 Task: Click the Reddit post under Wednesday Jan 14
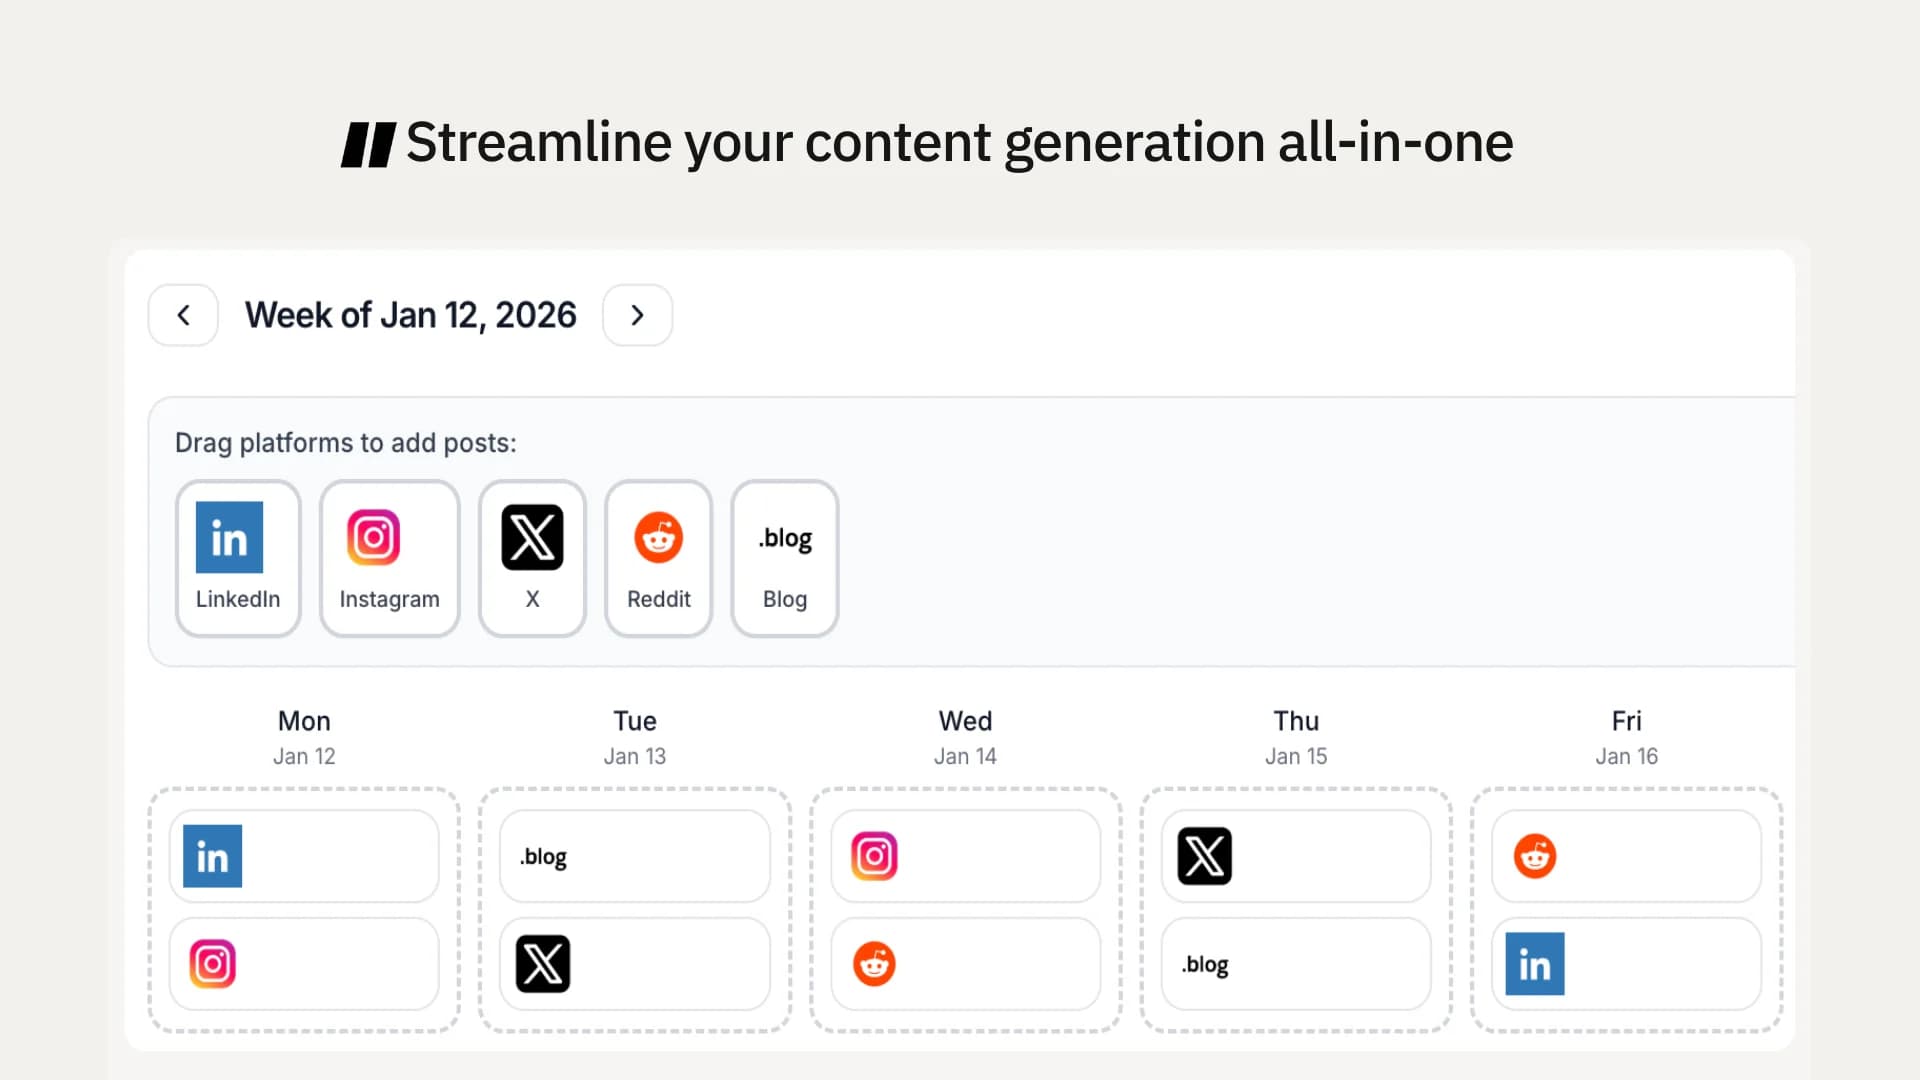pos(964,963)
